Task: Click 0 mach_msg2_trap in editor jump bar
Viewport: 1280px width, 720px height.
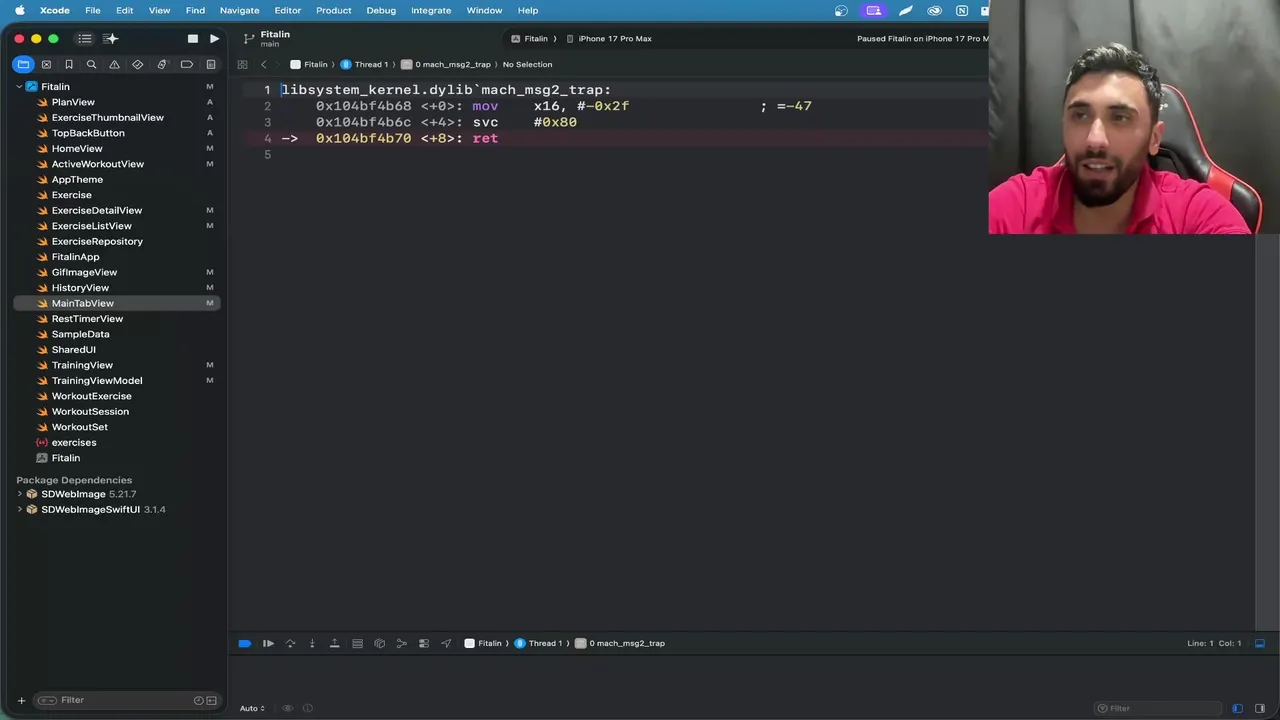Action: [446, 64]
